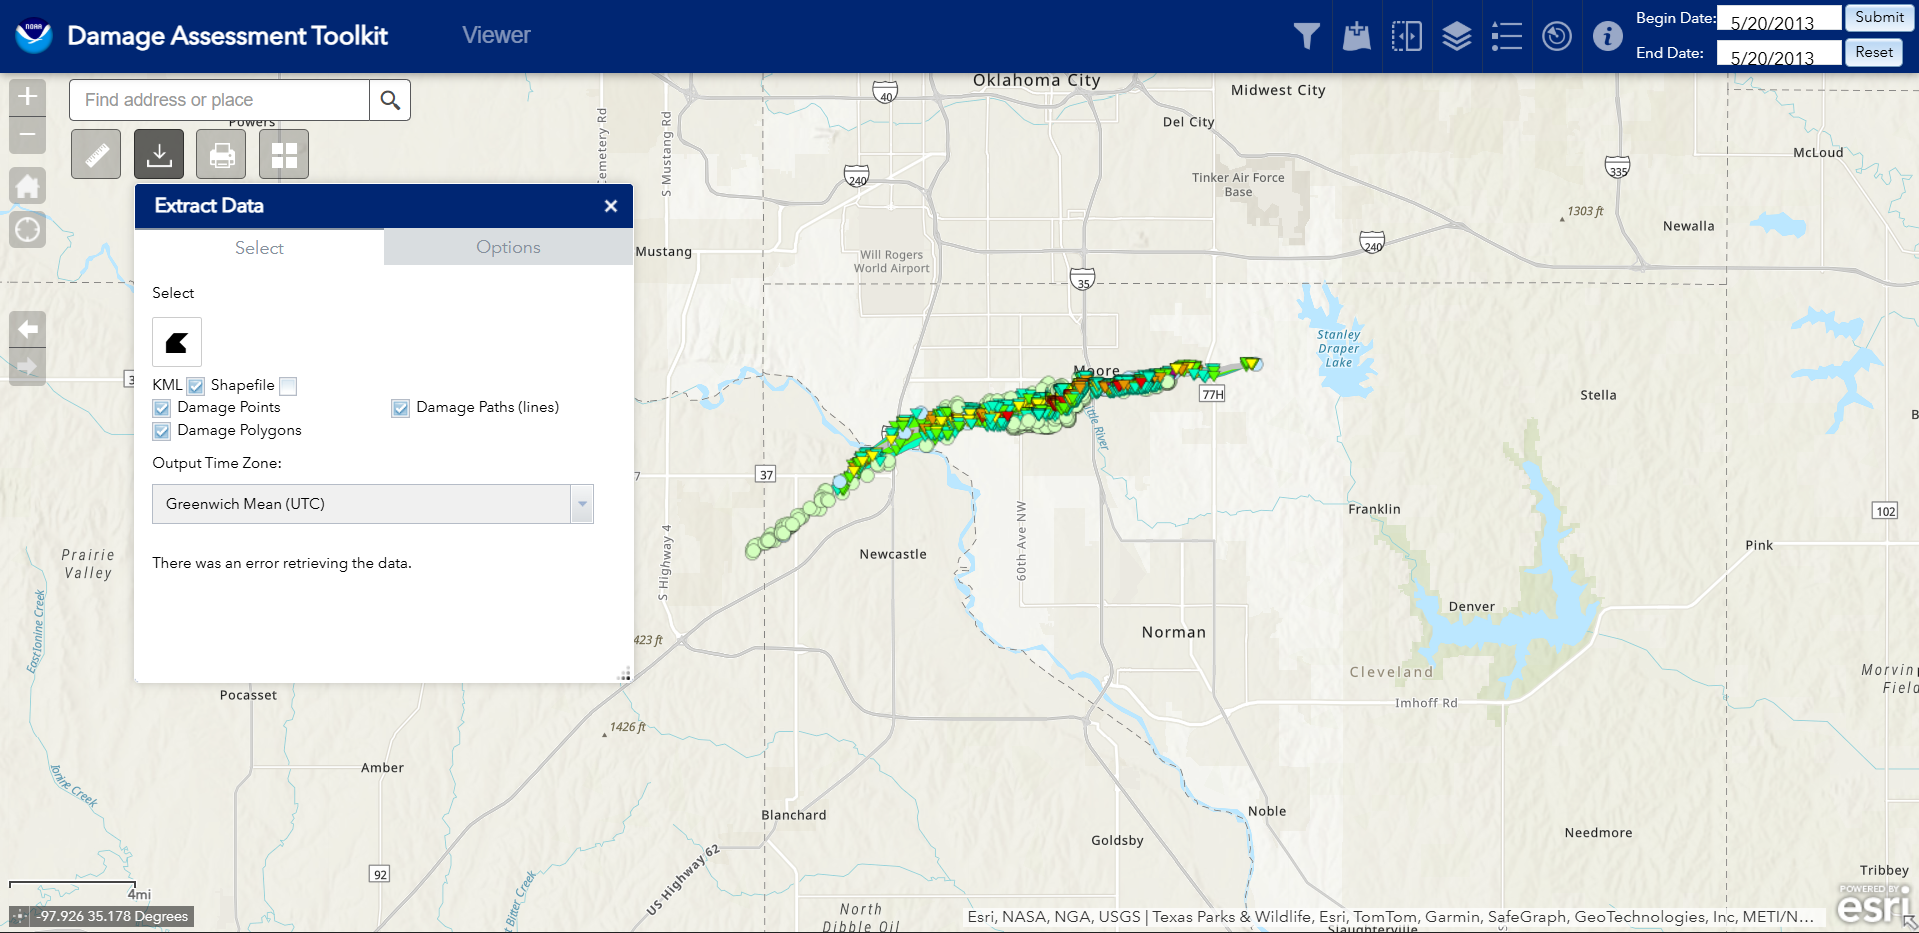The height and width of the screenshot is (933, 1919).
Task: Open the swipe compare tool
Action: pyautogui.click(x=1406, y=37)
